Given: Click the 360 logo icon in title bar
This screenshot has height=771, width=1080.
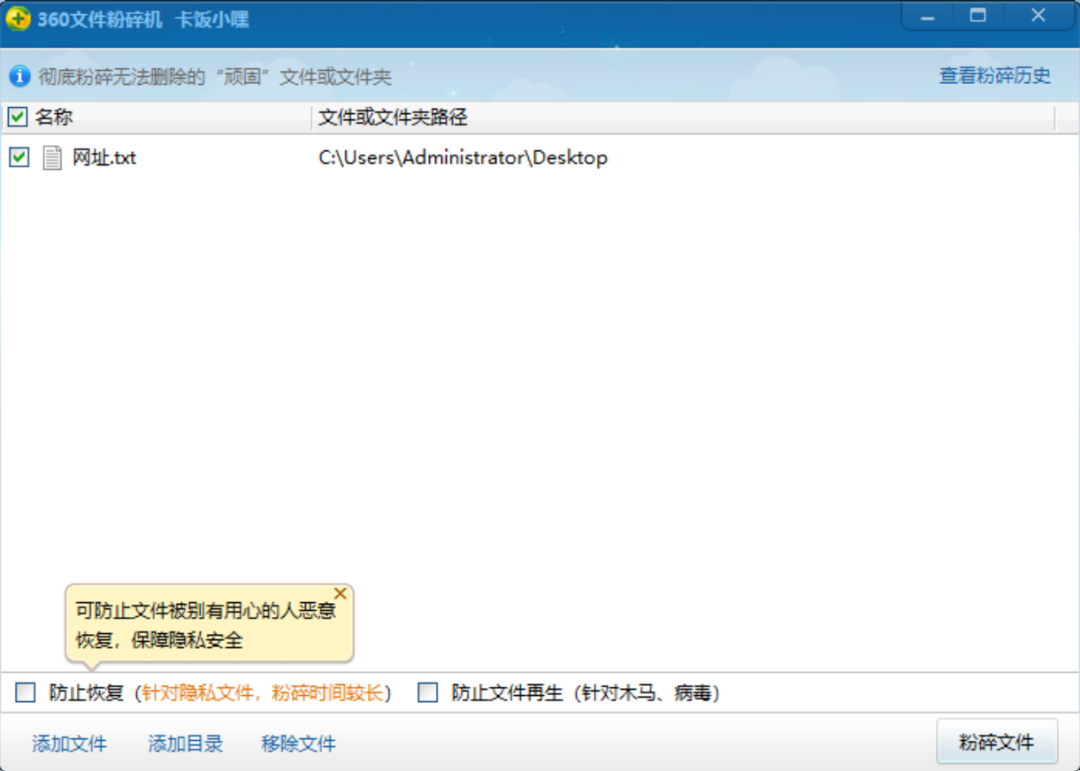Looking at the screenshot, I should (x=18, y=19).
